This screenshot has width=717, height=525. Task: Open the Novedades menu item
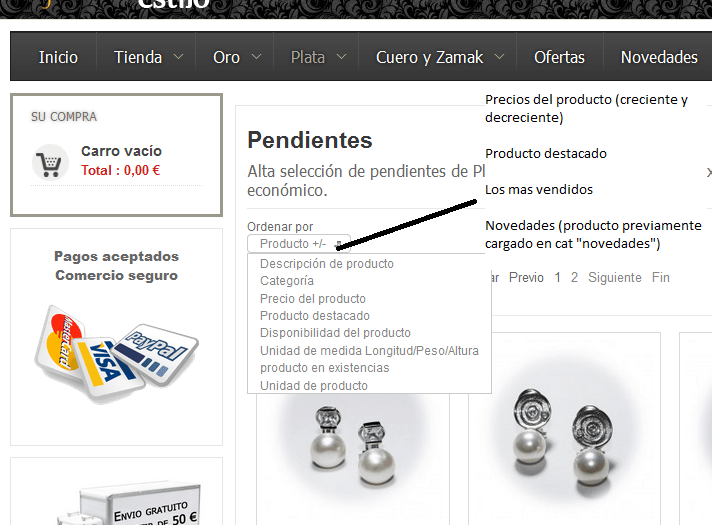[659, 57]
